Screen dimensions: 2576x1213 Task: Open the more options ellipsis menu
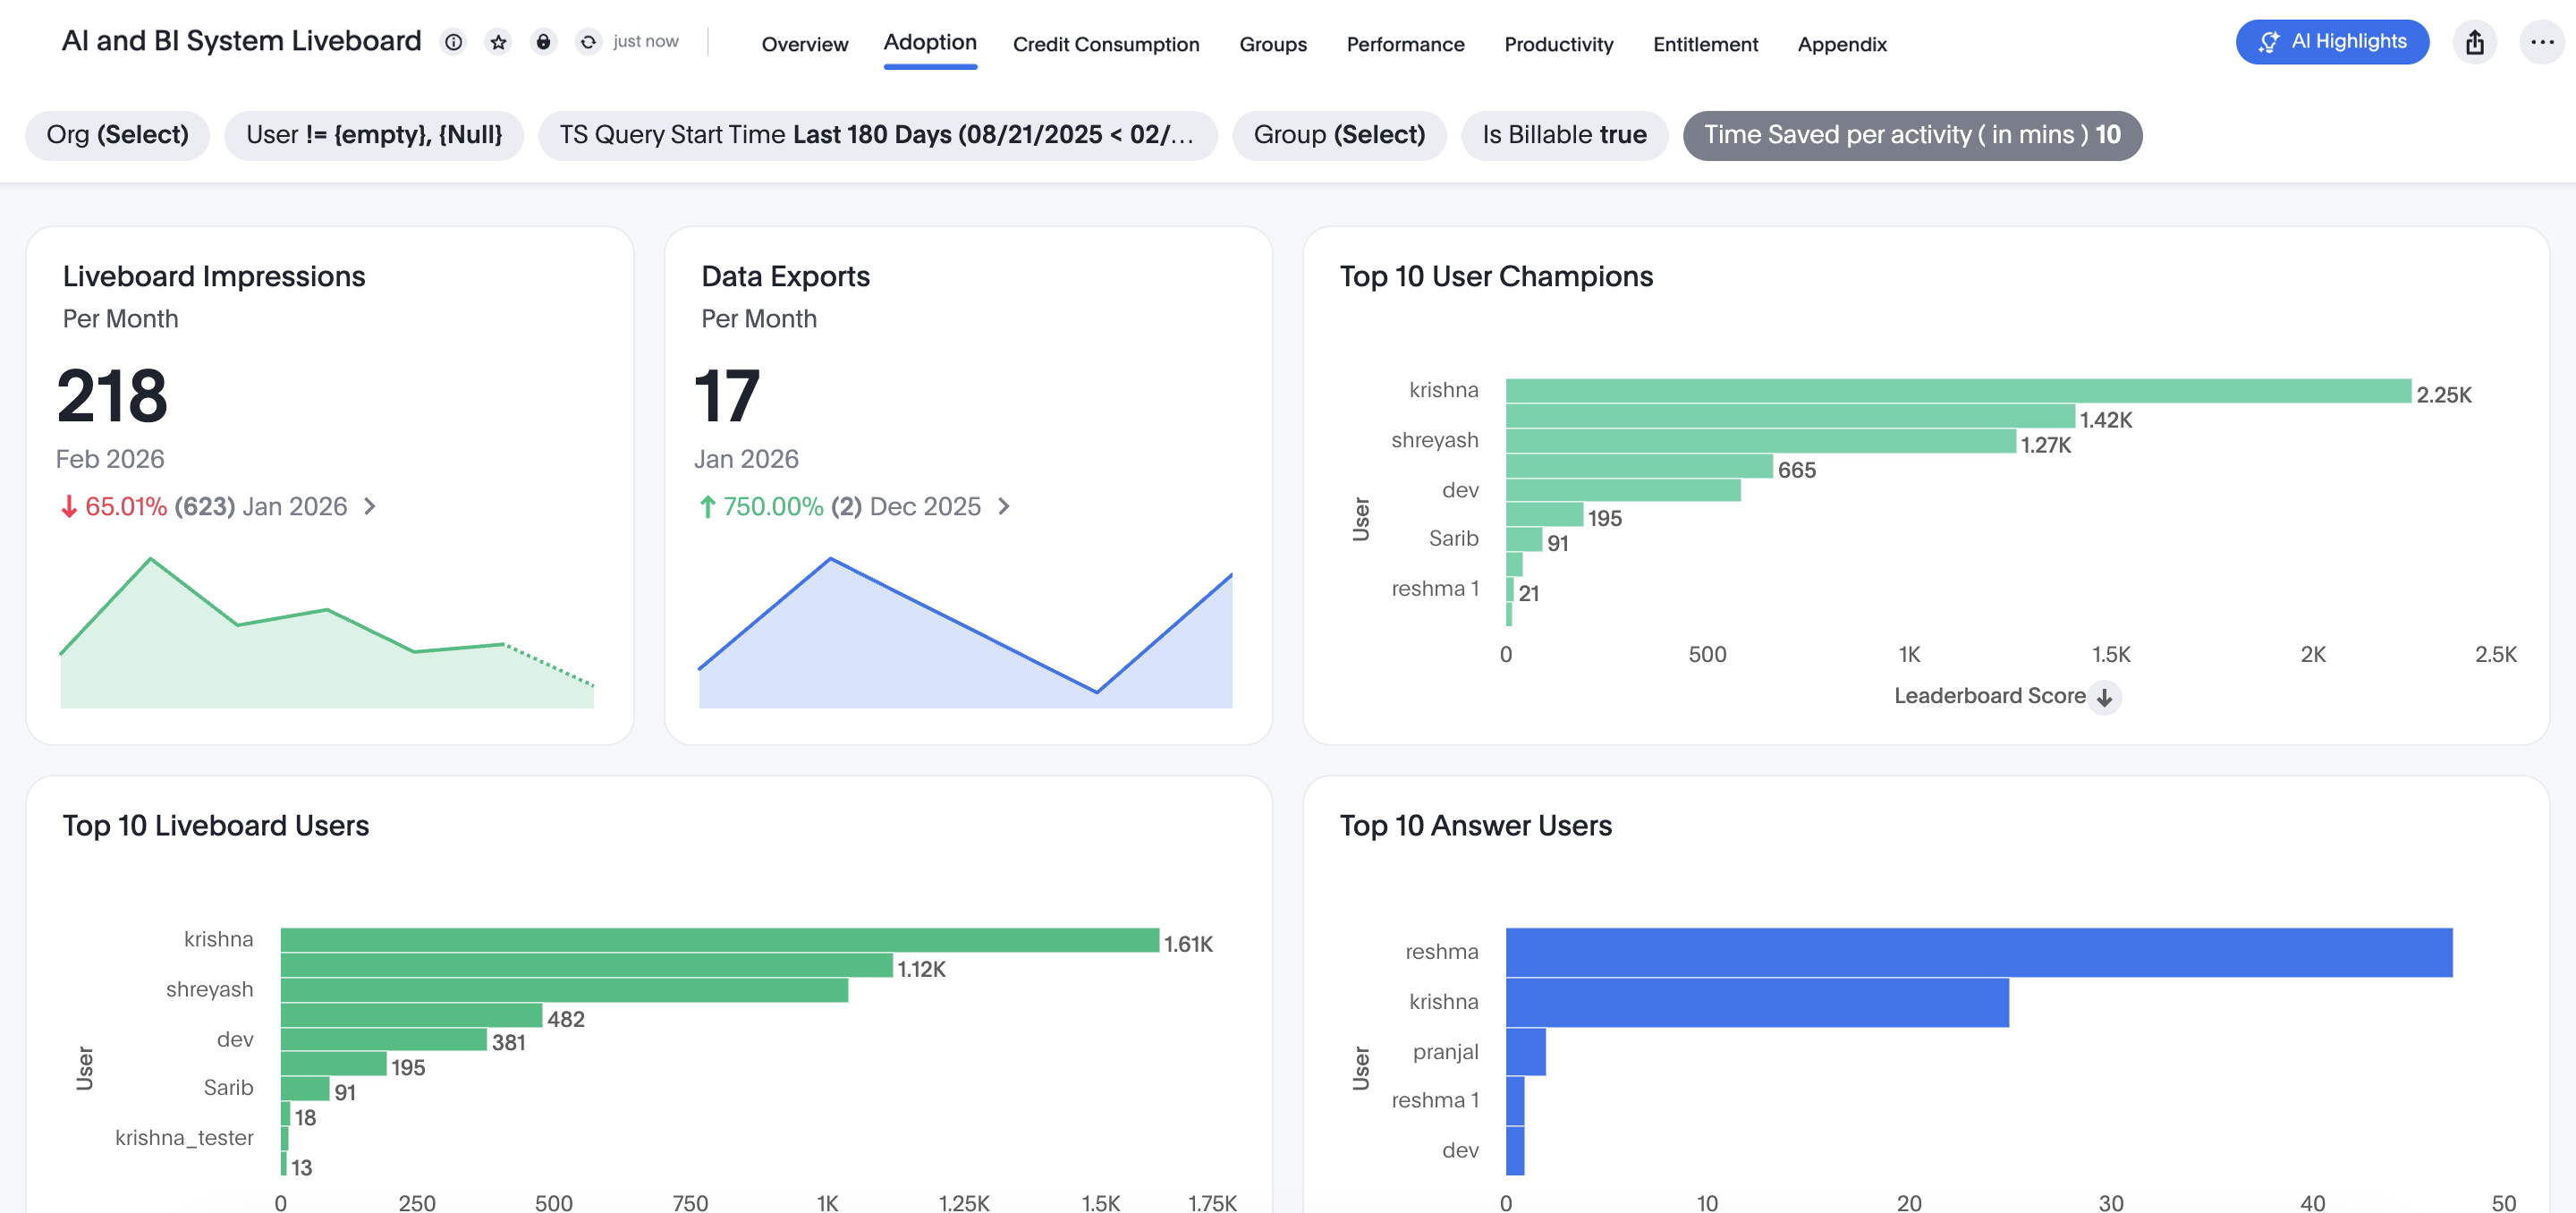(2542, 42)
